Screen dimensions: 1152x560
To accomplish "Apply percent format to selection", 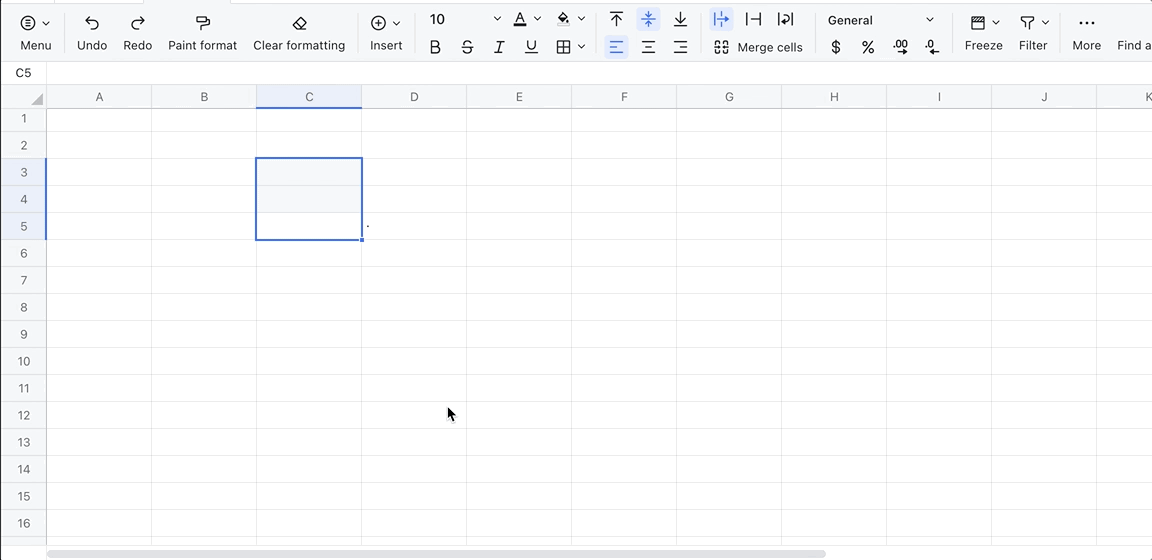I will click(868, 47).
